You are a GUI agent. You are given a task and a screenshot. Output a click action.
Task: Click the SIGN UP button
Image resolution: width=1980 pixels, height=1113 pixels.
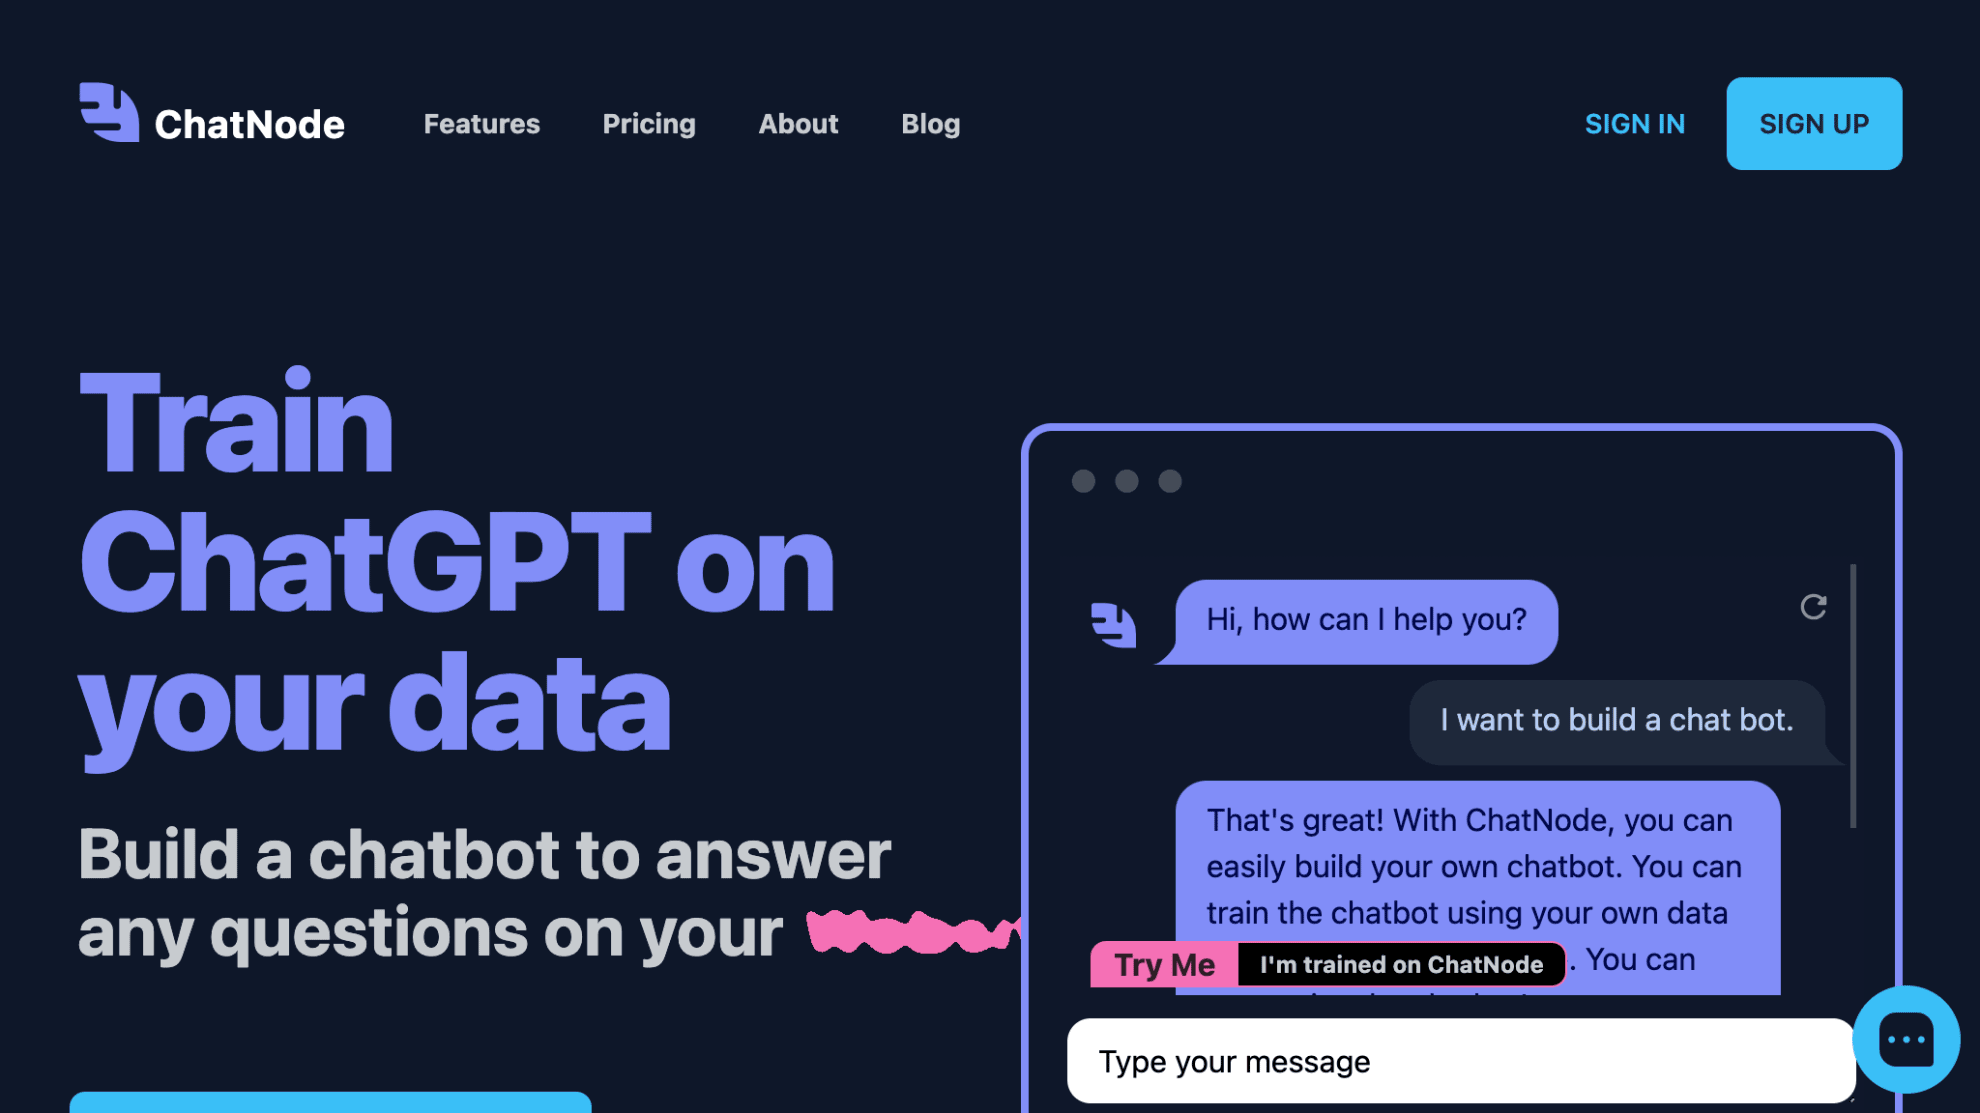click(1814, 124)
